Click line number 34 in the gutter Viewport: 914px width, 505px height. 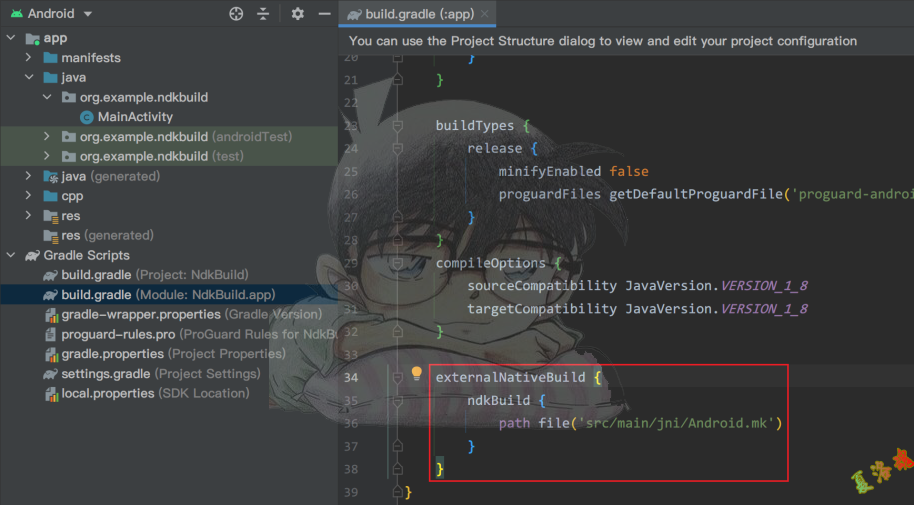350,378
